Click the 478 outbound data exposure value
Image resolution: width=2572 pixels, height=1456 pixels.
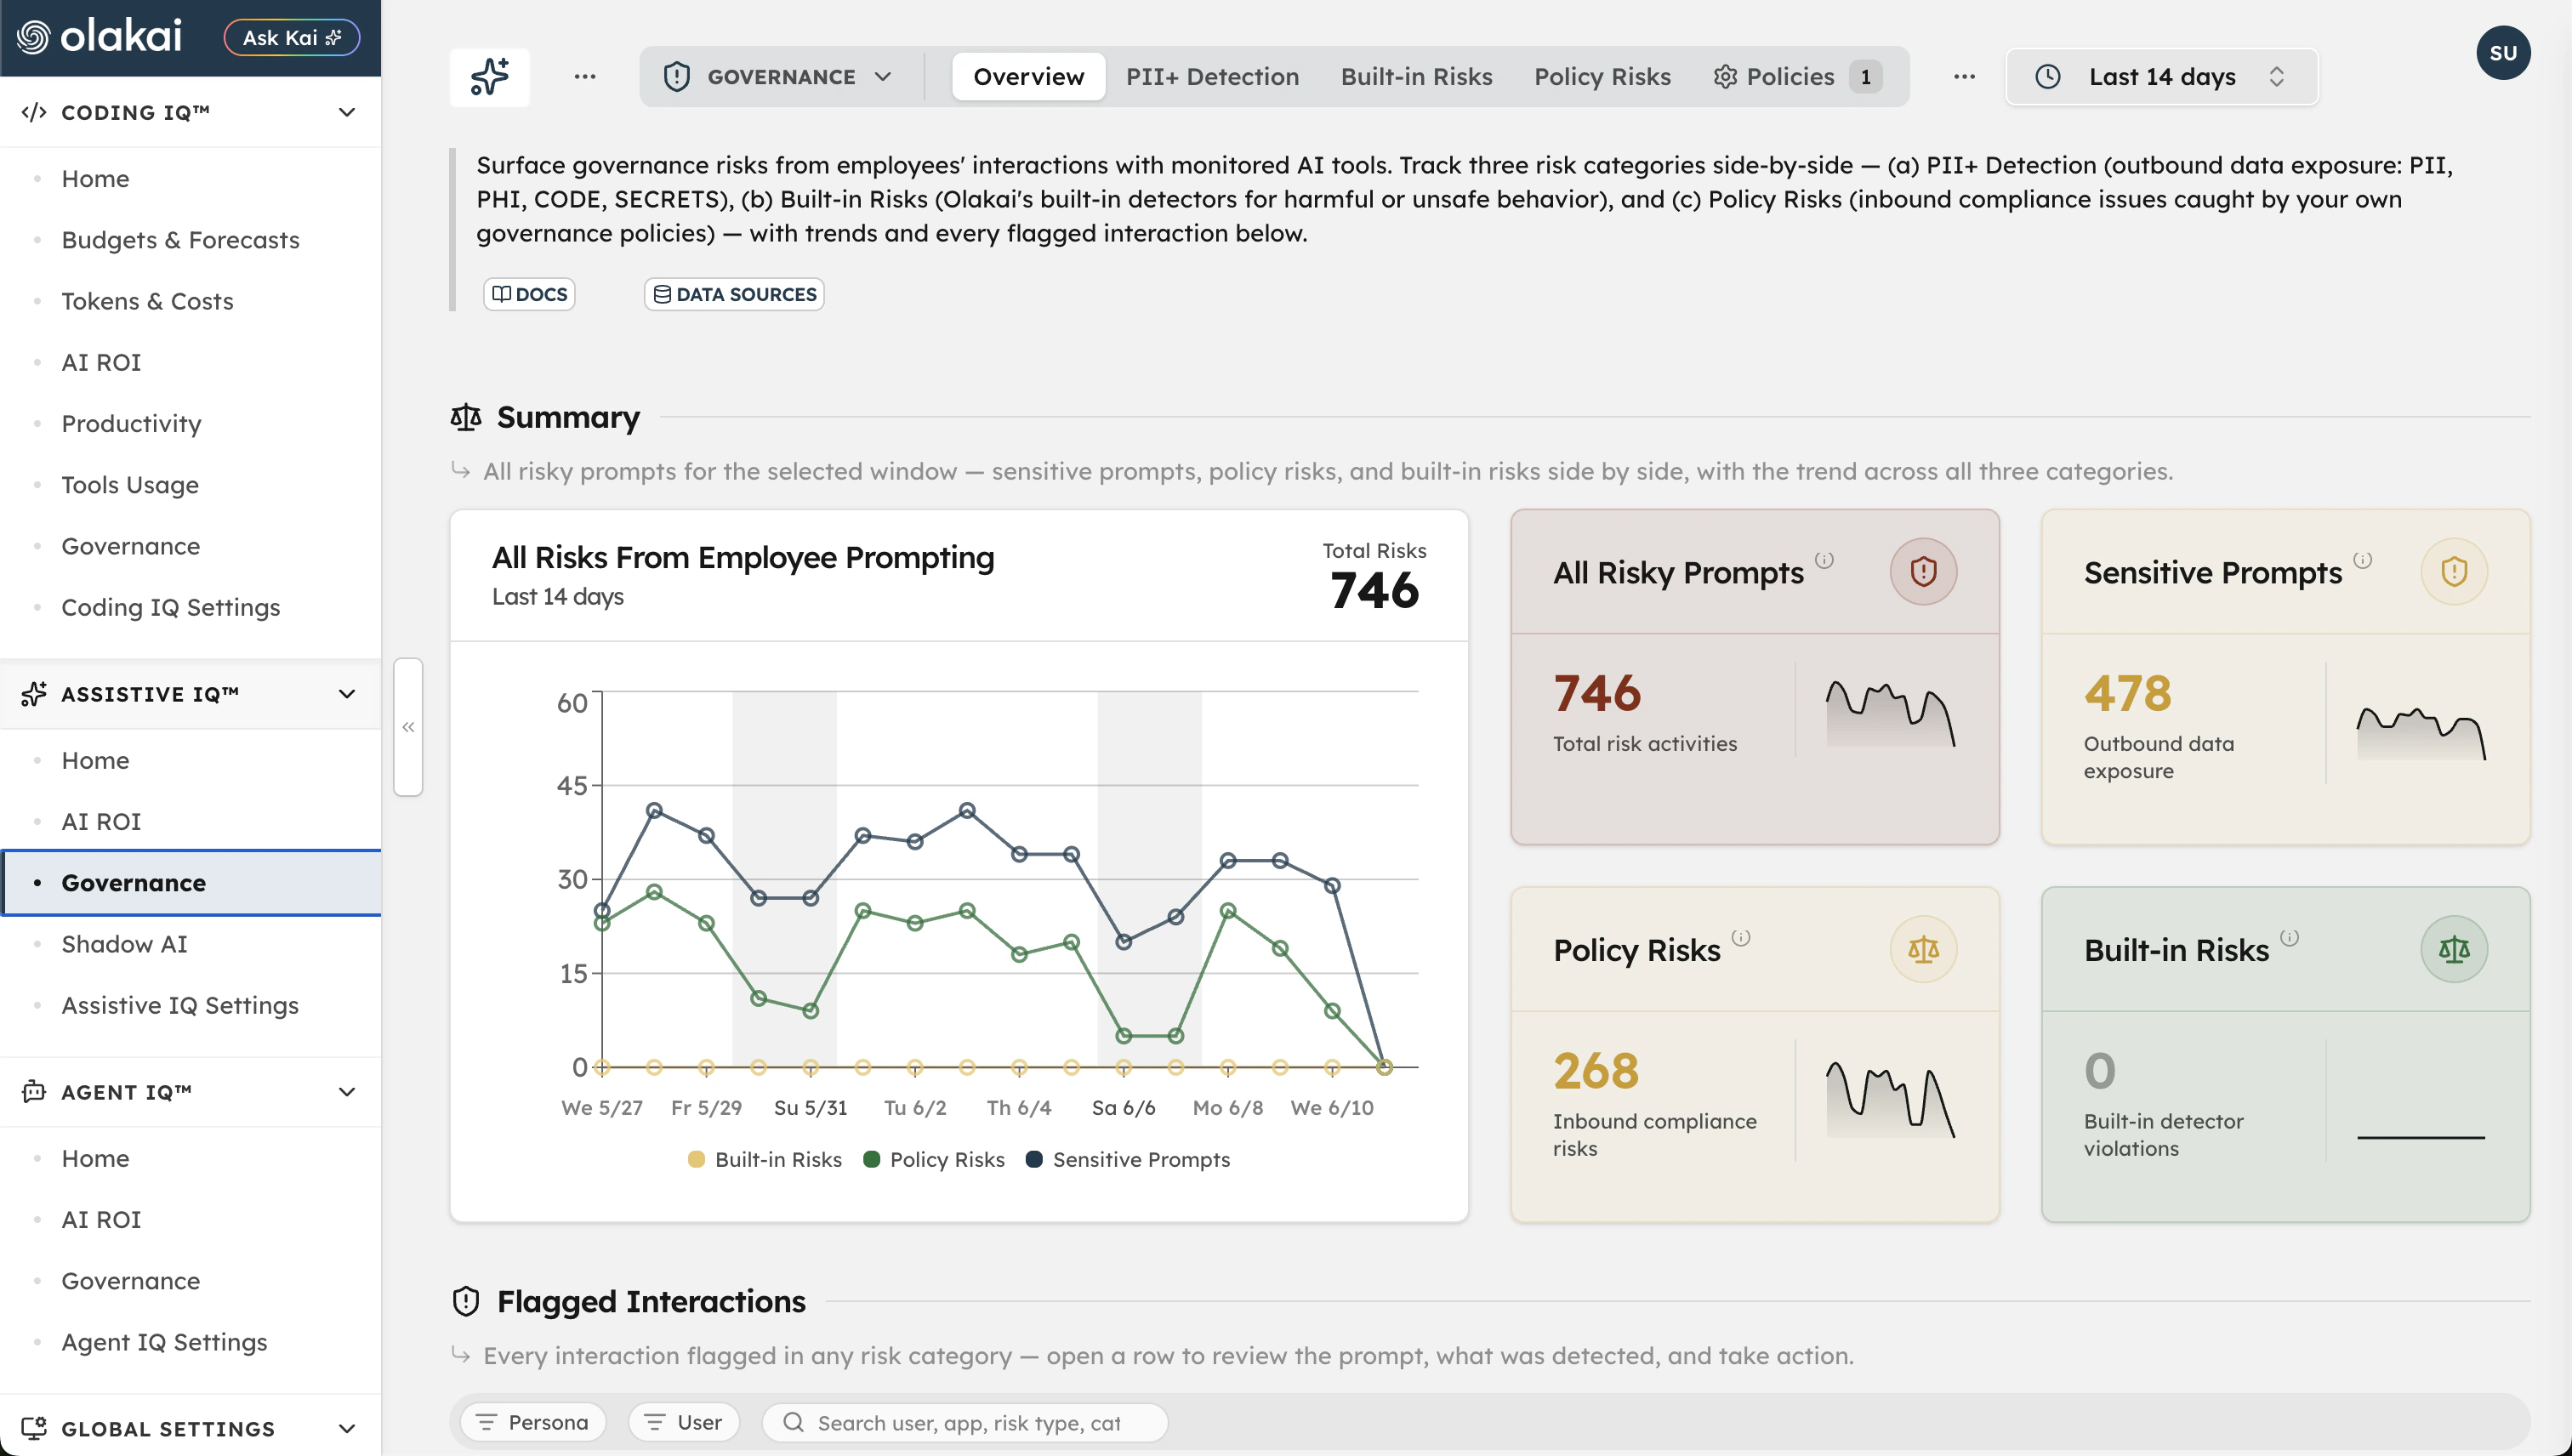pos(2128,693)
